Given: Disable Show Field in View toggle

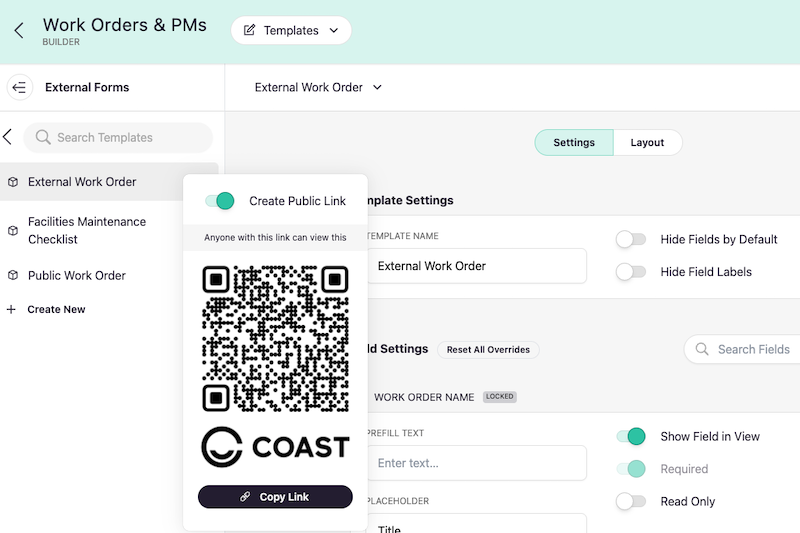Looking at the screenshot, I should pyautogui.click(x=631, y=437).
